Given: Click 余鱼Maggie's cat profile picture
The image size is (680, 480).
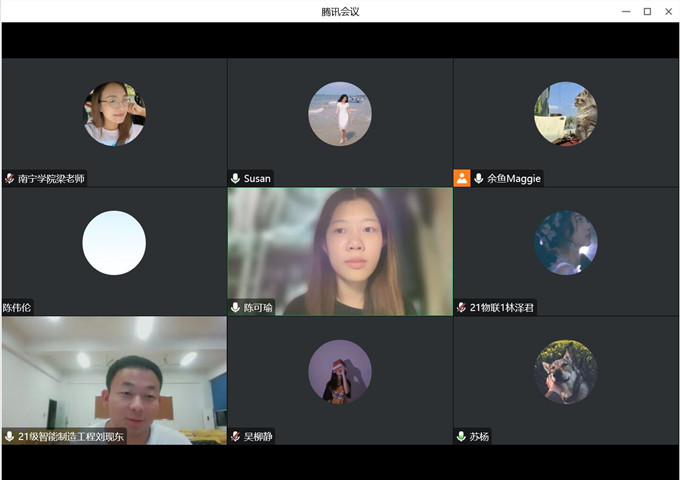Looking at the screenshot, I should [566, 113].
